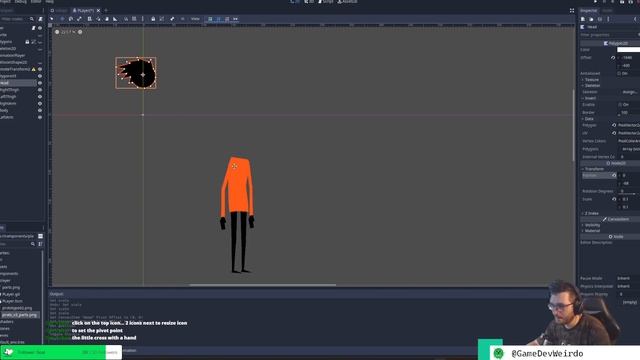This screenshot has height=360, width=640.
Task: Open skeleton bone options icon
Action: pyautogui.click(x=172, y=19)
